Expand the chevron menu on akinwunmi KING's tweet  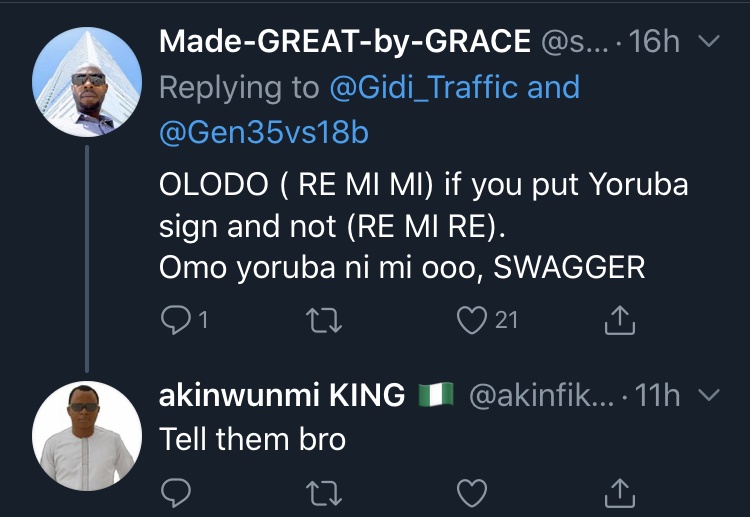709,397
